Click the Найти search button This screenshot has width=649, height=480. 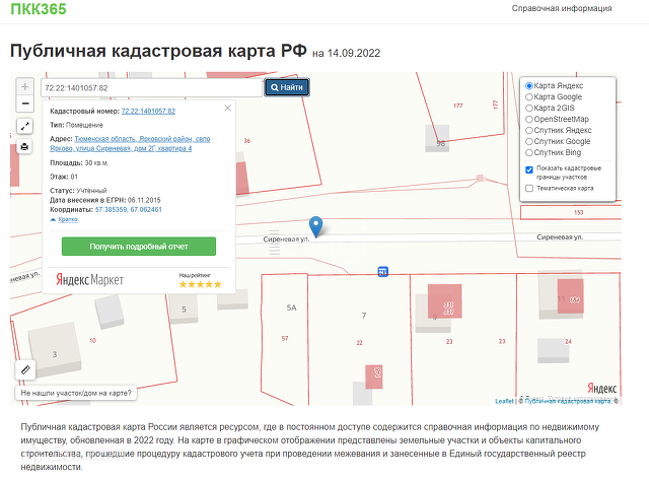(x=287, y=87)
